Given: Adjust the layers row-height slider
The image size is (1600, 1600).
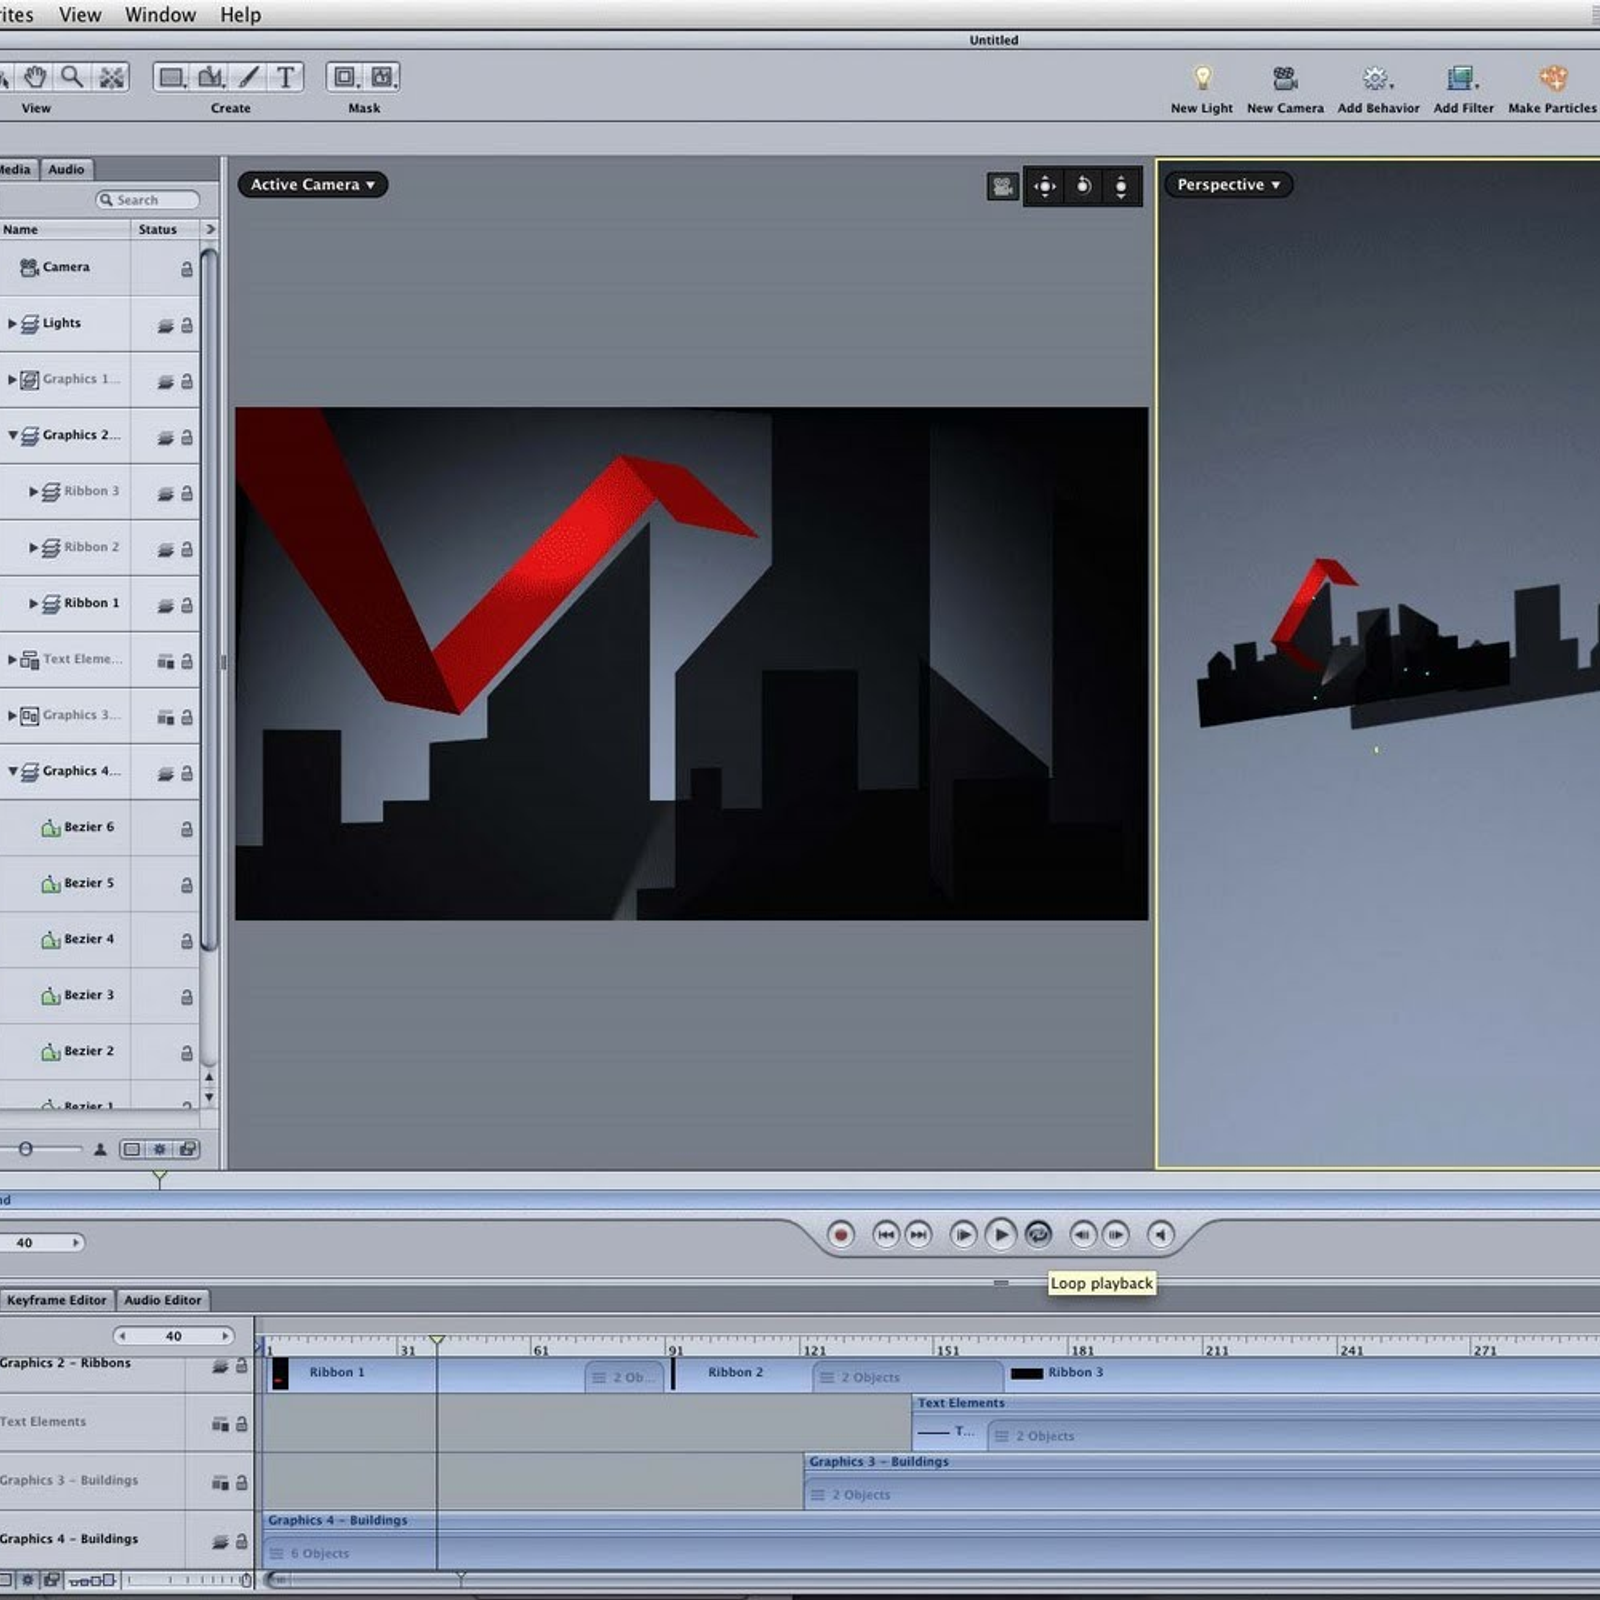Looking at the screenshot, I should 26,1149.
